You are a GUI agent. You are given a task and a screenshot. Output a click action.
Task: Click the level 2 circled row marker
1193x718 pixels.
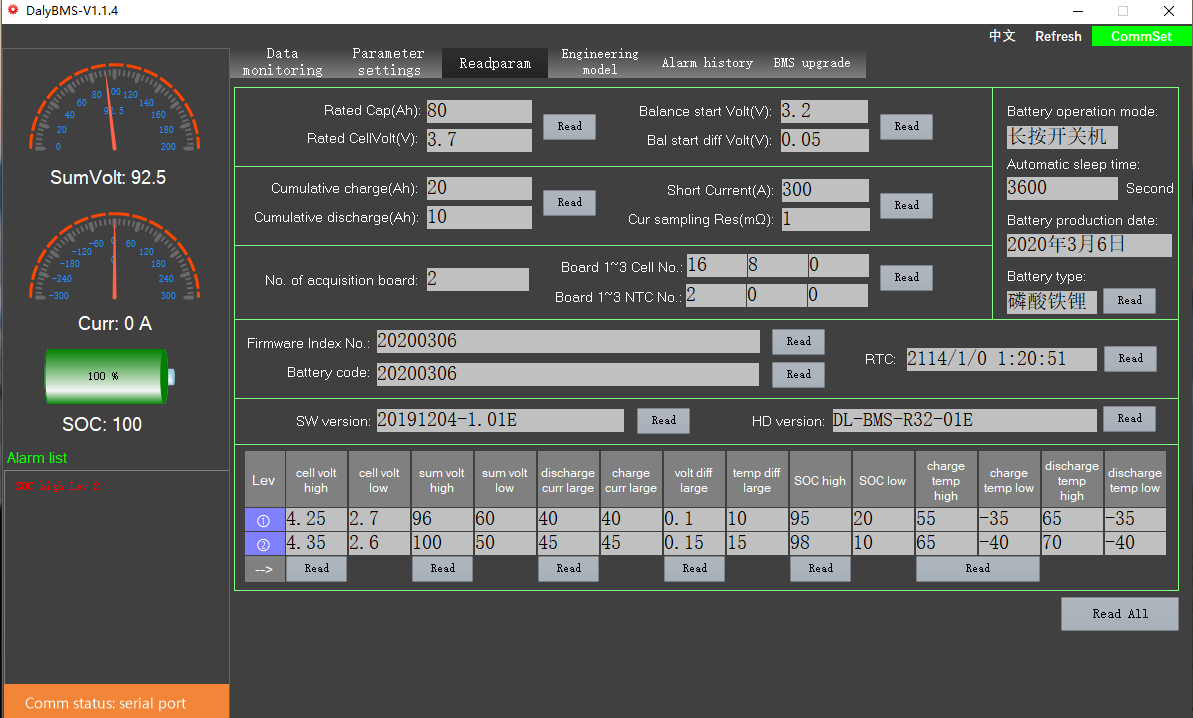pyautogui.click(x=264, y=544)
